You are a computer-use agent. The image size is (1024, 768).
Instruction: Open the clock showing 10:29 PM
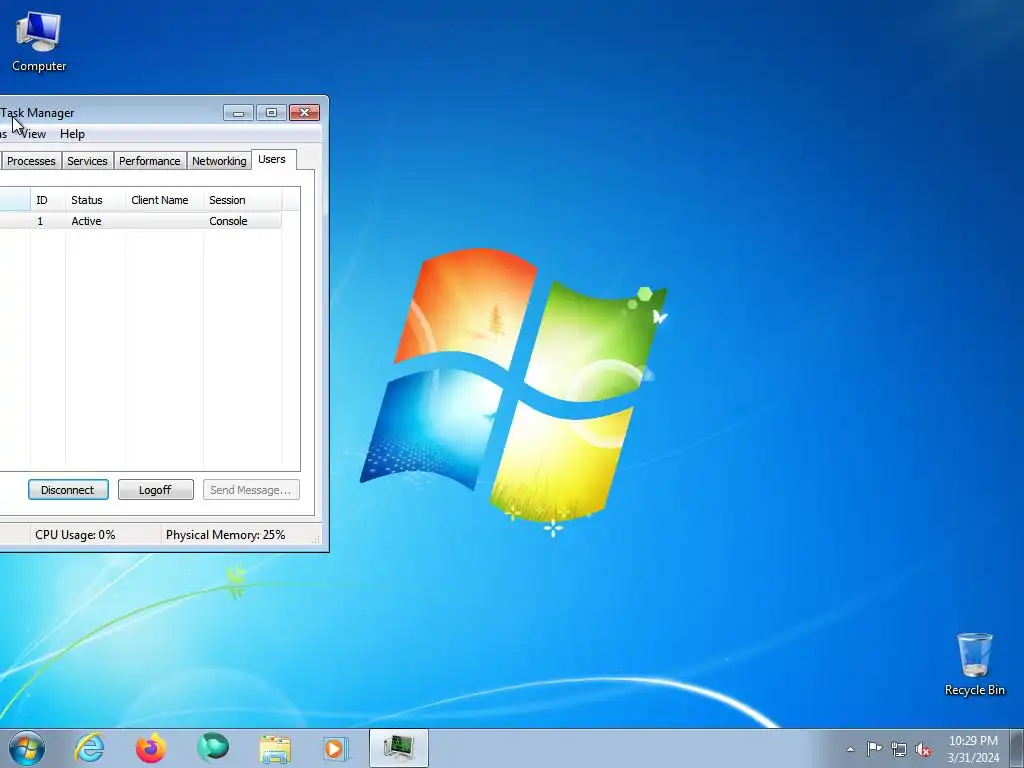(x=973, y=749)
